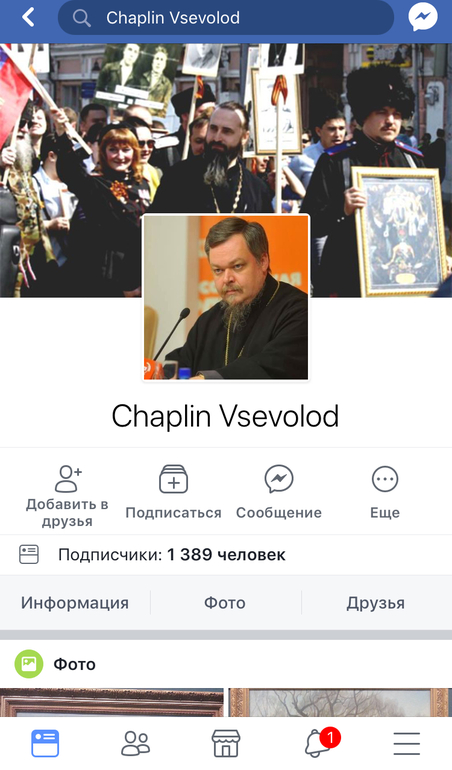Viewport: 452px width, 770px height.
Task: Switch to Фото tab
Action: tap(225, 603)
